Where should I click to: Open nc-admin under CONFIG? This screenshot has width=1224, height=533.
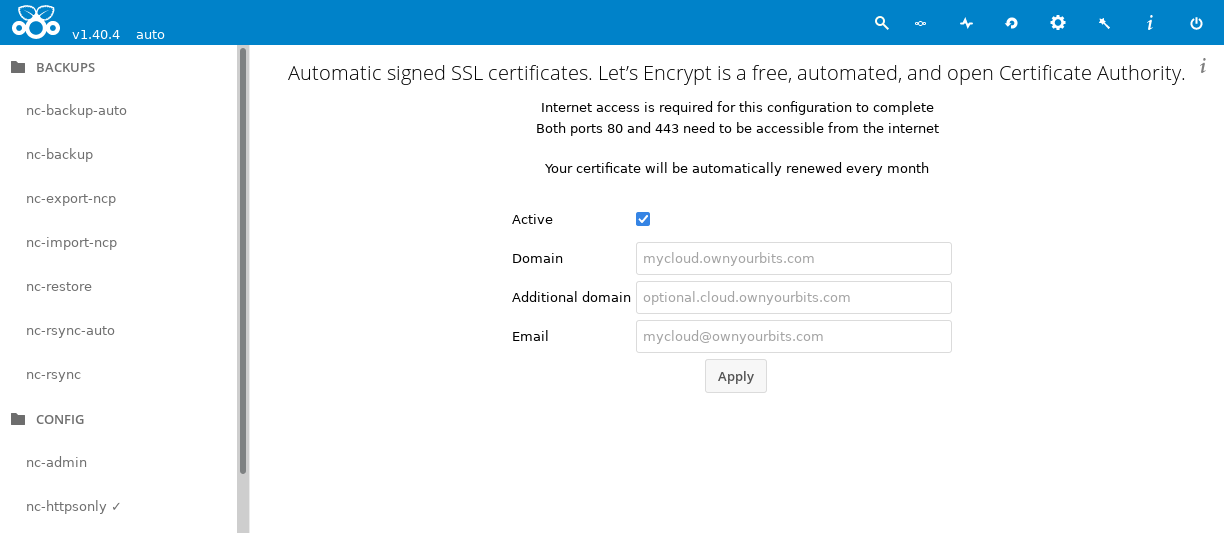[57, 462]
